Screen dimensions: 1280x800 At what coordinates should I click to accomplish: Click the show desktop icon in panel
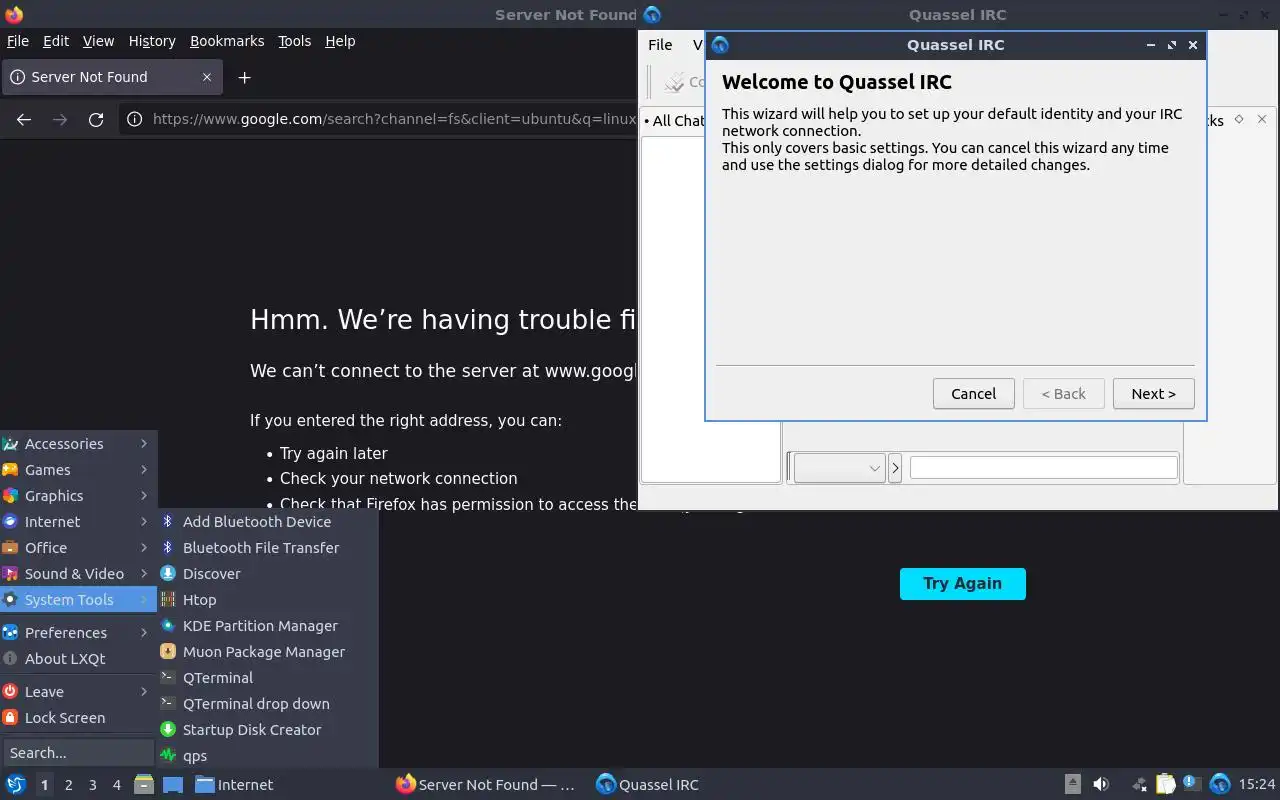(173, 784)
